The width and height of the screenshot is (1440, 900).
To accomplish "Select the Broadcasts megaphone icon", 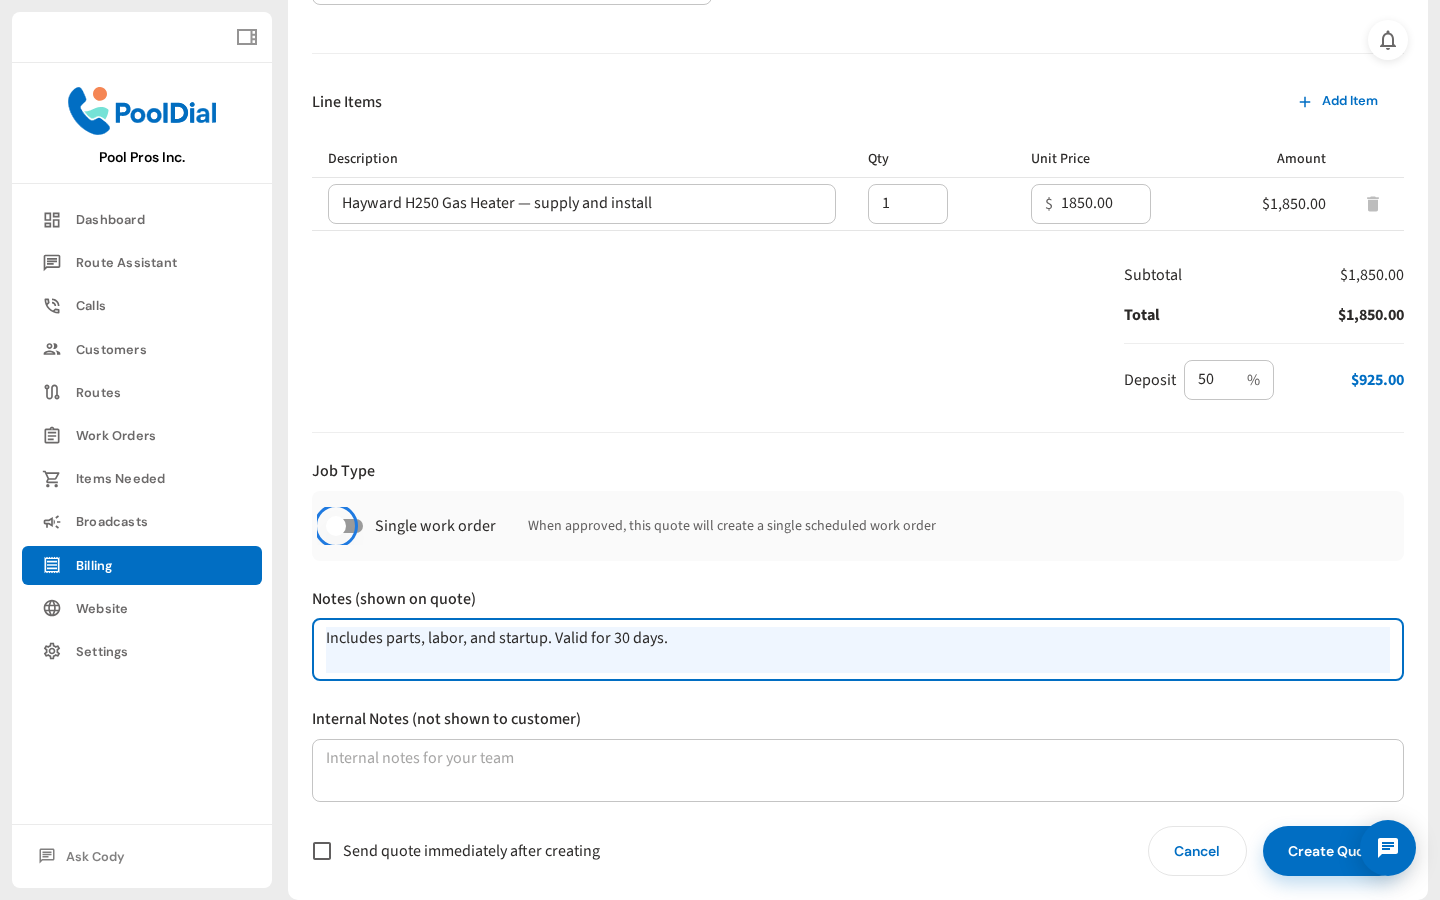I will pos(51,521).
